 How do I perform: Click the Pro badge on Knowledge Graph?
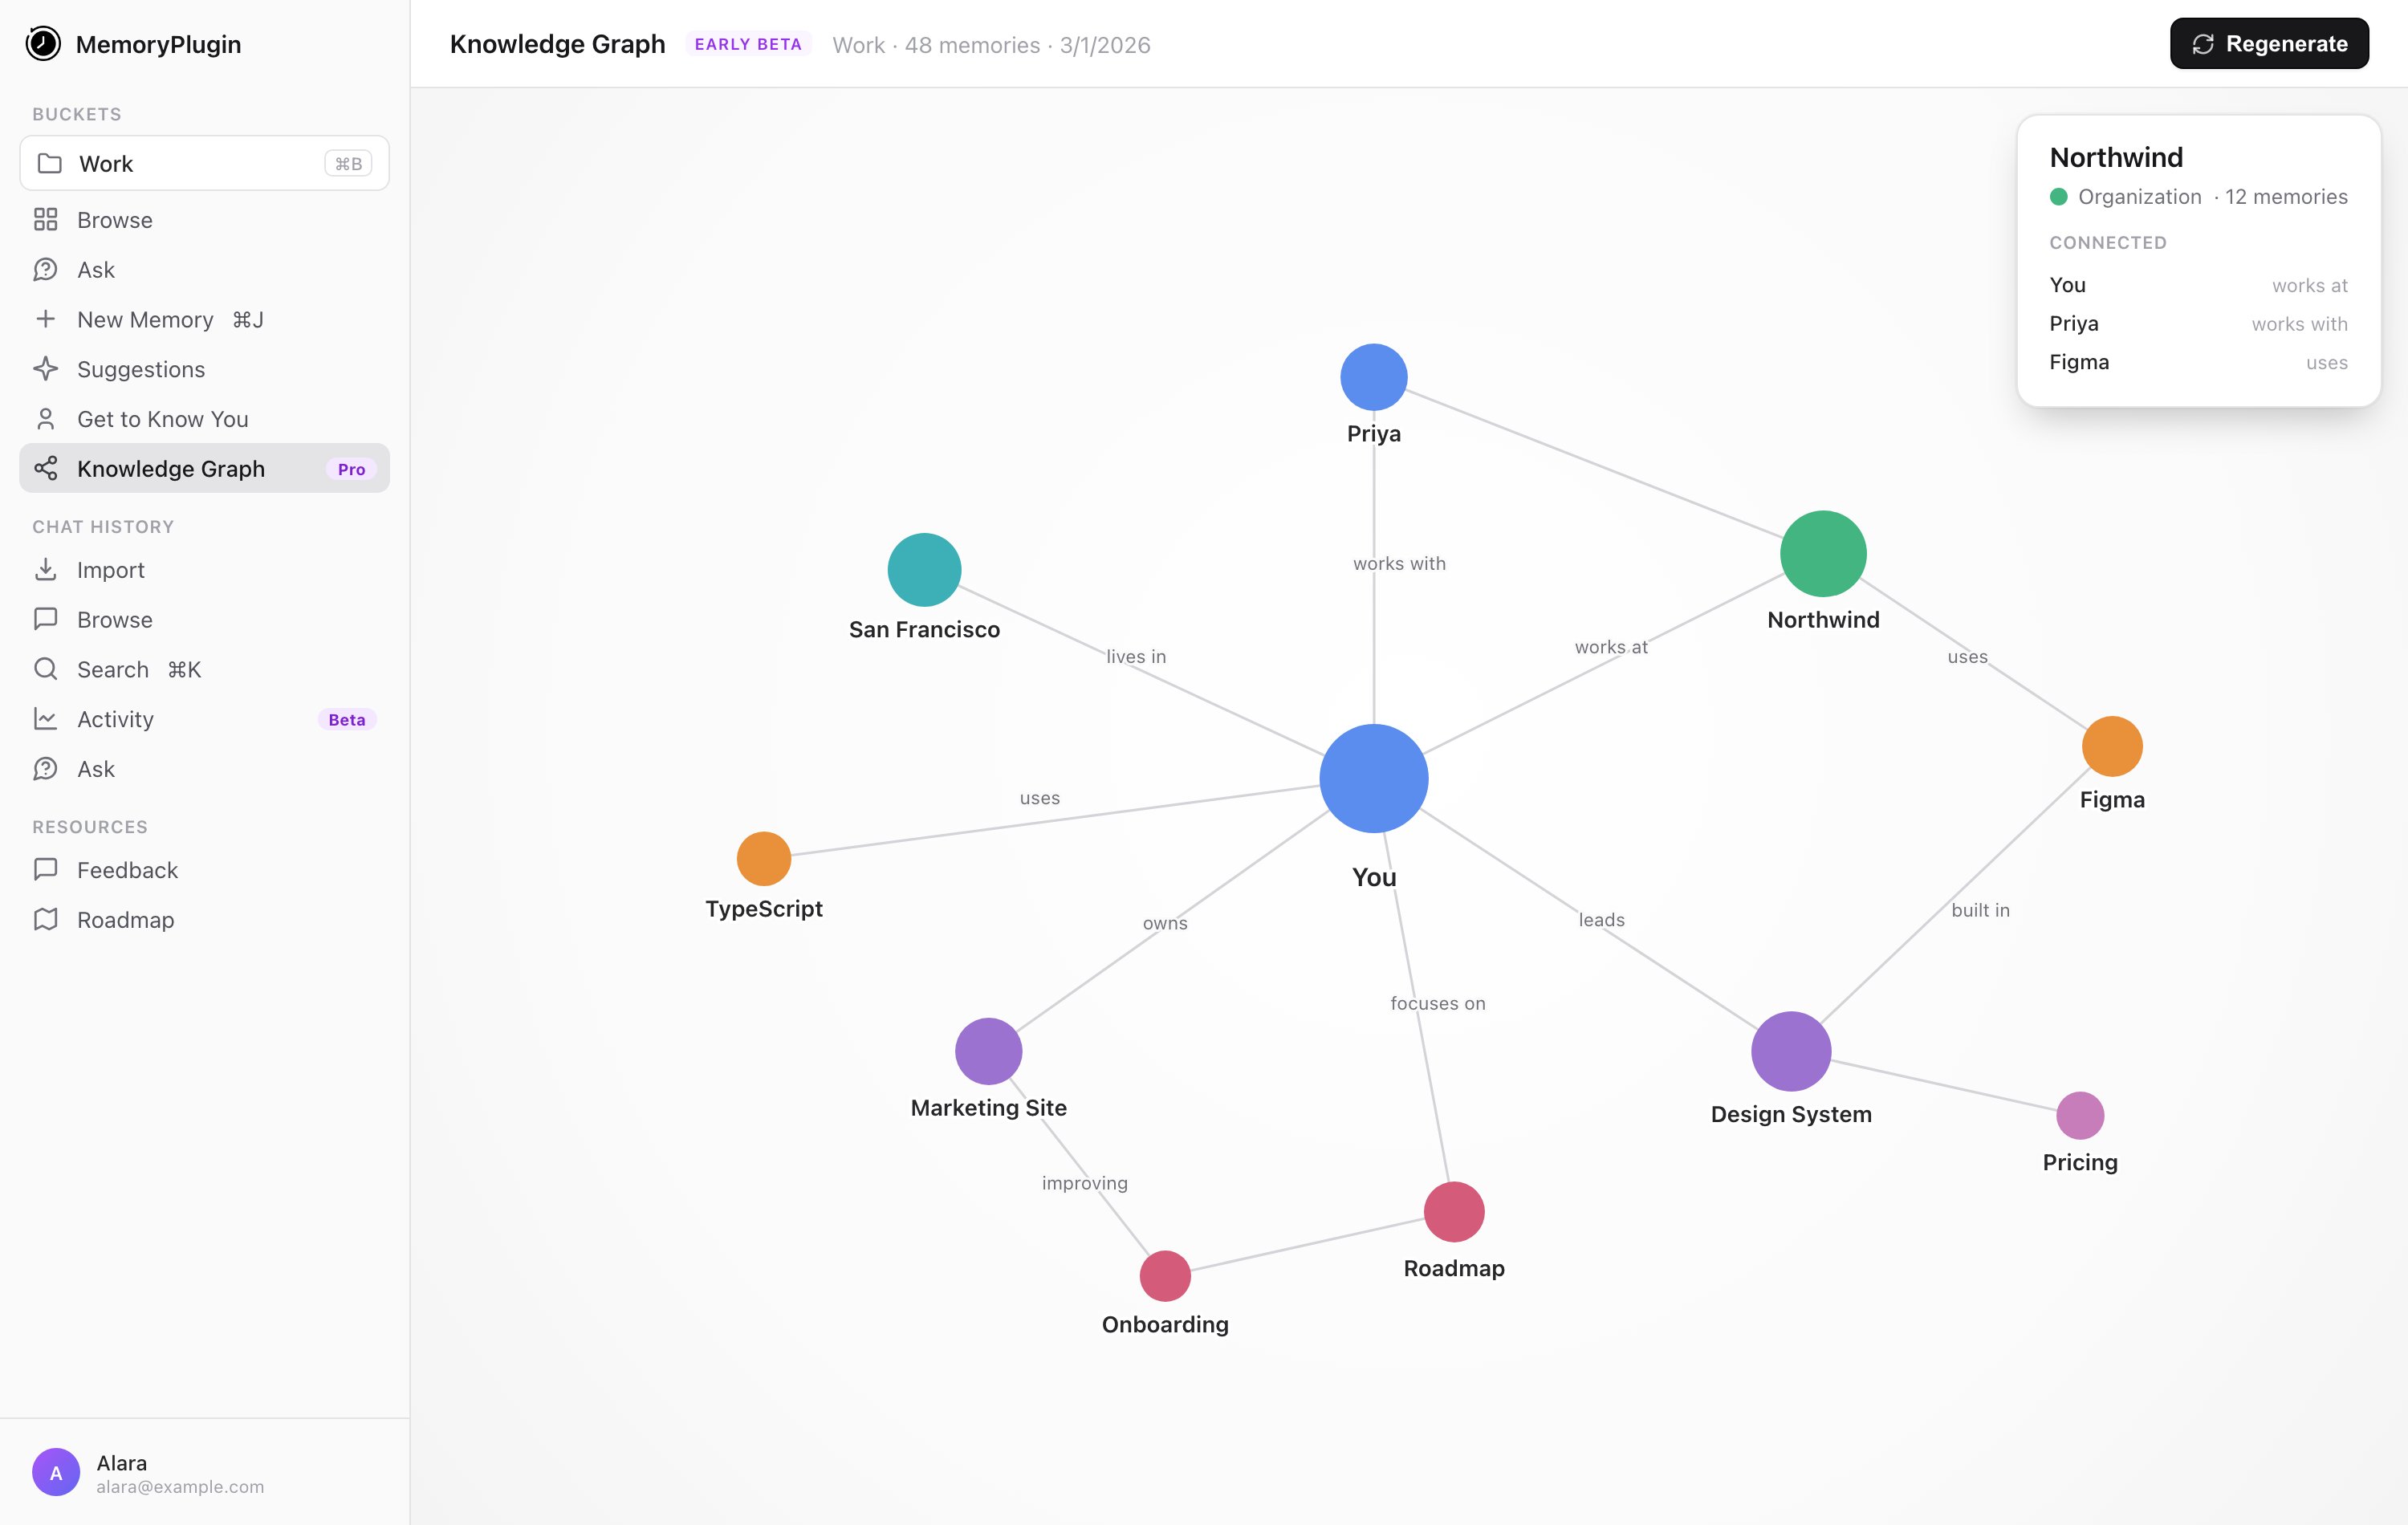(351, 469)
